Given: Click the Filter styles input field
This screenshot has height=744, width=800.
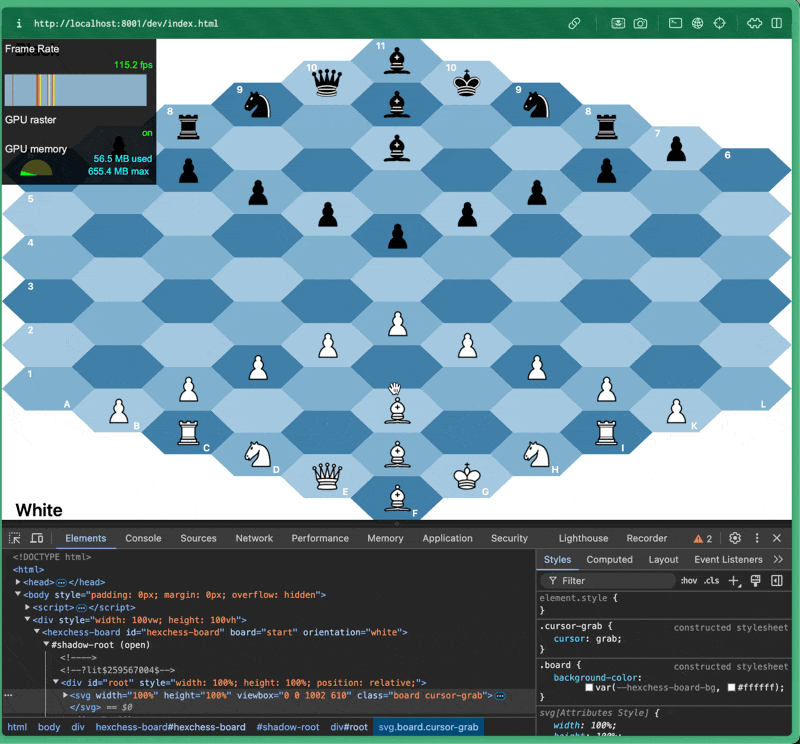Looking at the screenshot, I should tap(608, 581).
